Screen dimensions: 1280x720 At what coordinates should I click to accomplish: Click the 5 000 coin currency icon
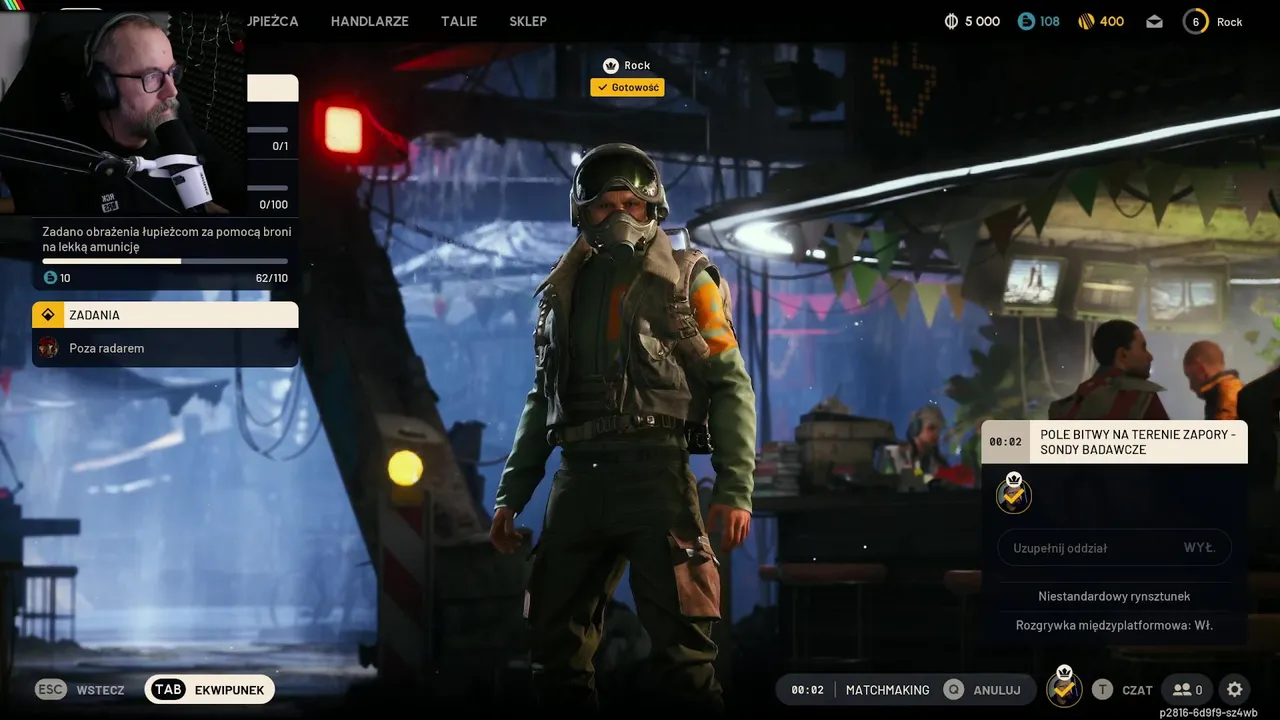[x=951, y=21]
